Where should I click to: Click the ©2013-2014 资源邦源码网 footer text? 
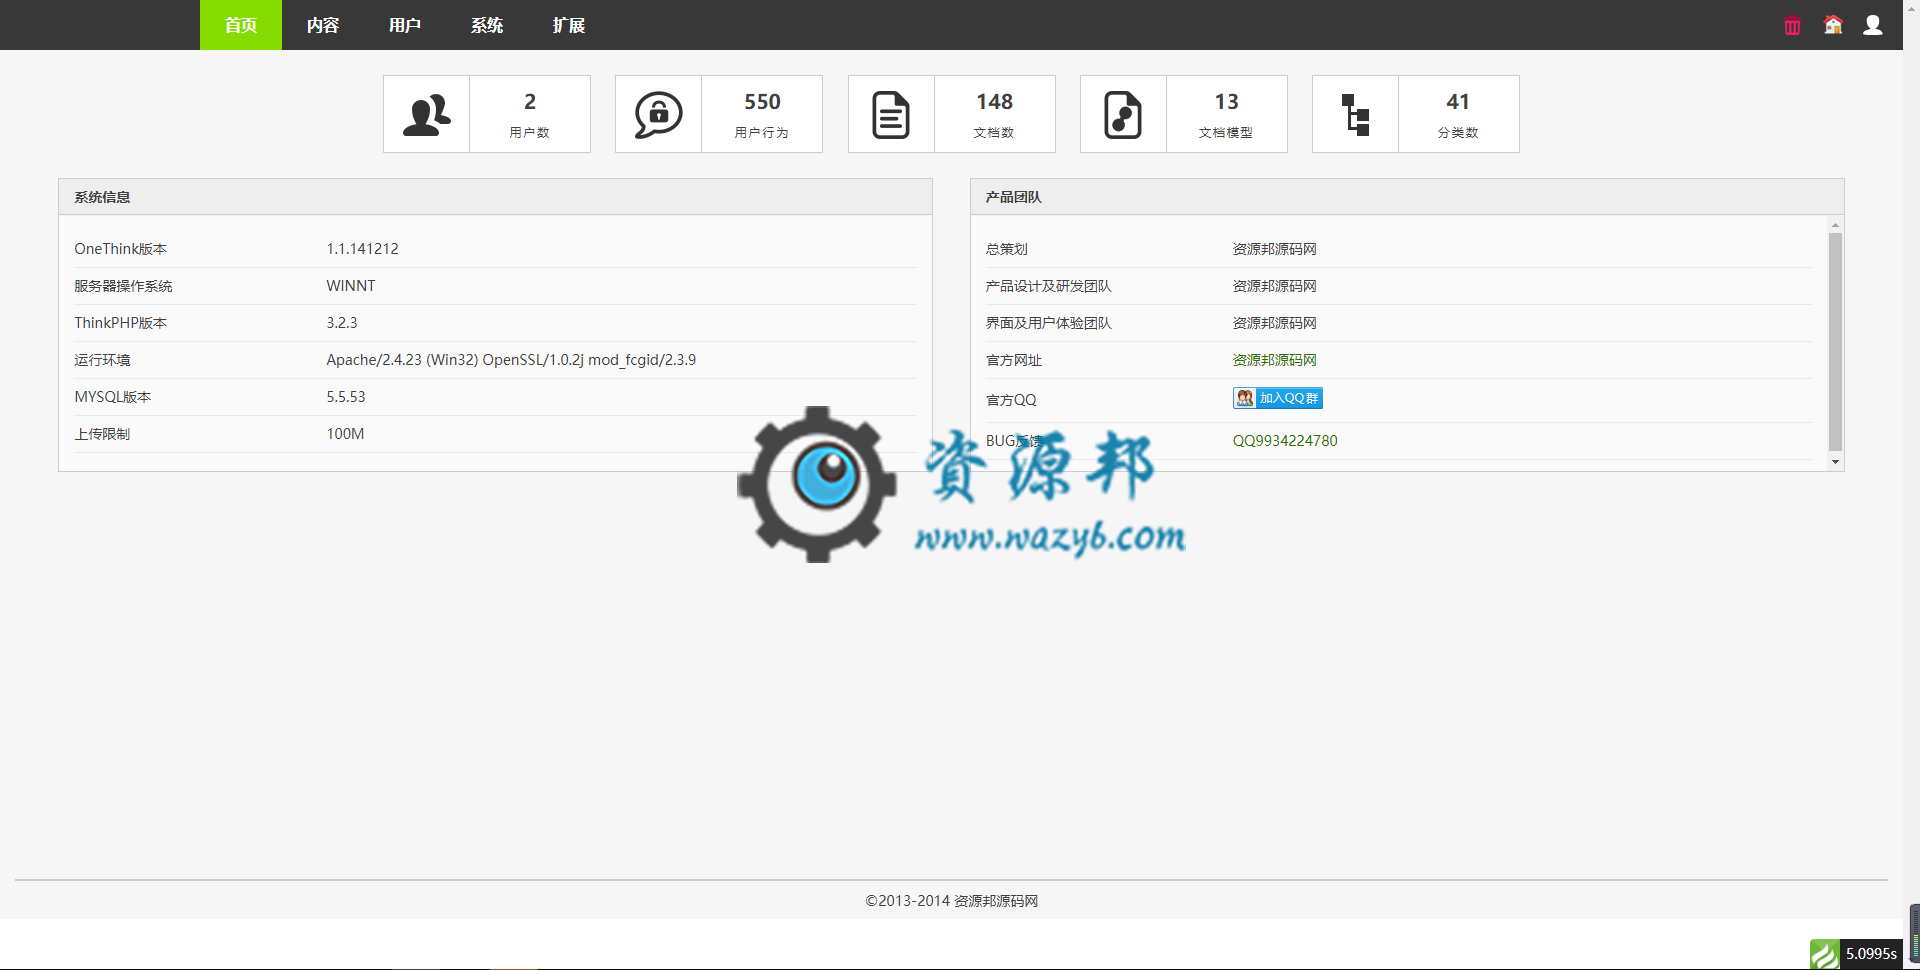click(951, 901)
